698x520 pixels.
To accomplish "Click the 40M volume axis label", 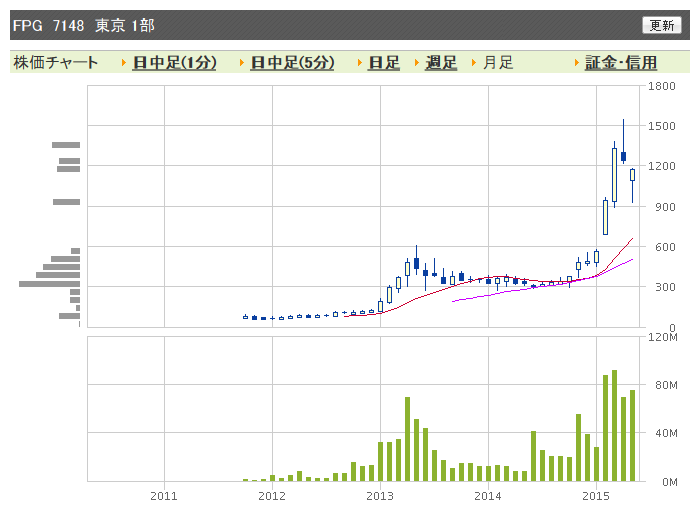I will click(x=666, y=433).
